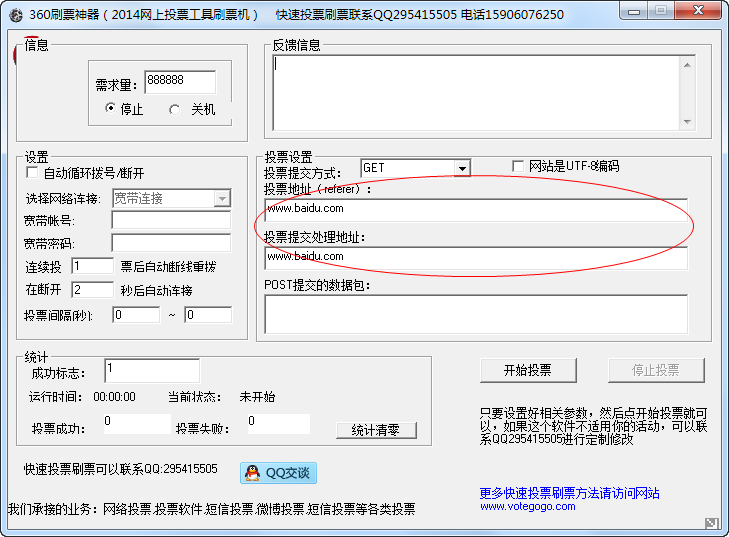The width and height of the screenshot is (729, 537).
Task: Click the first 投票间隔 field
Action: 136,315
